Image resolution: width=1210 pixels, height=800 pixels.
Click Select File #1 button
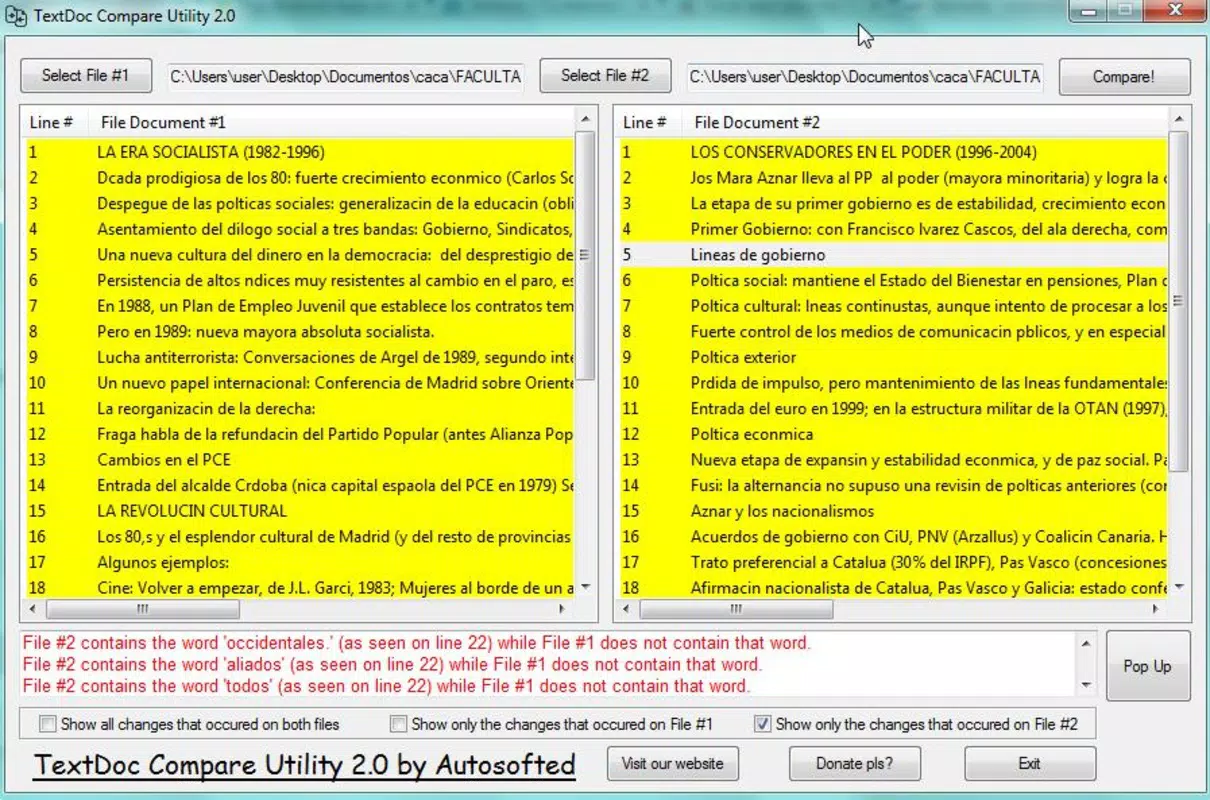pos(86,75)
